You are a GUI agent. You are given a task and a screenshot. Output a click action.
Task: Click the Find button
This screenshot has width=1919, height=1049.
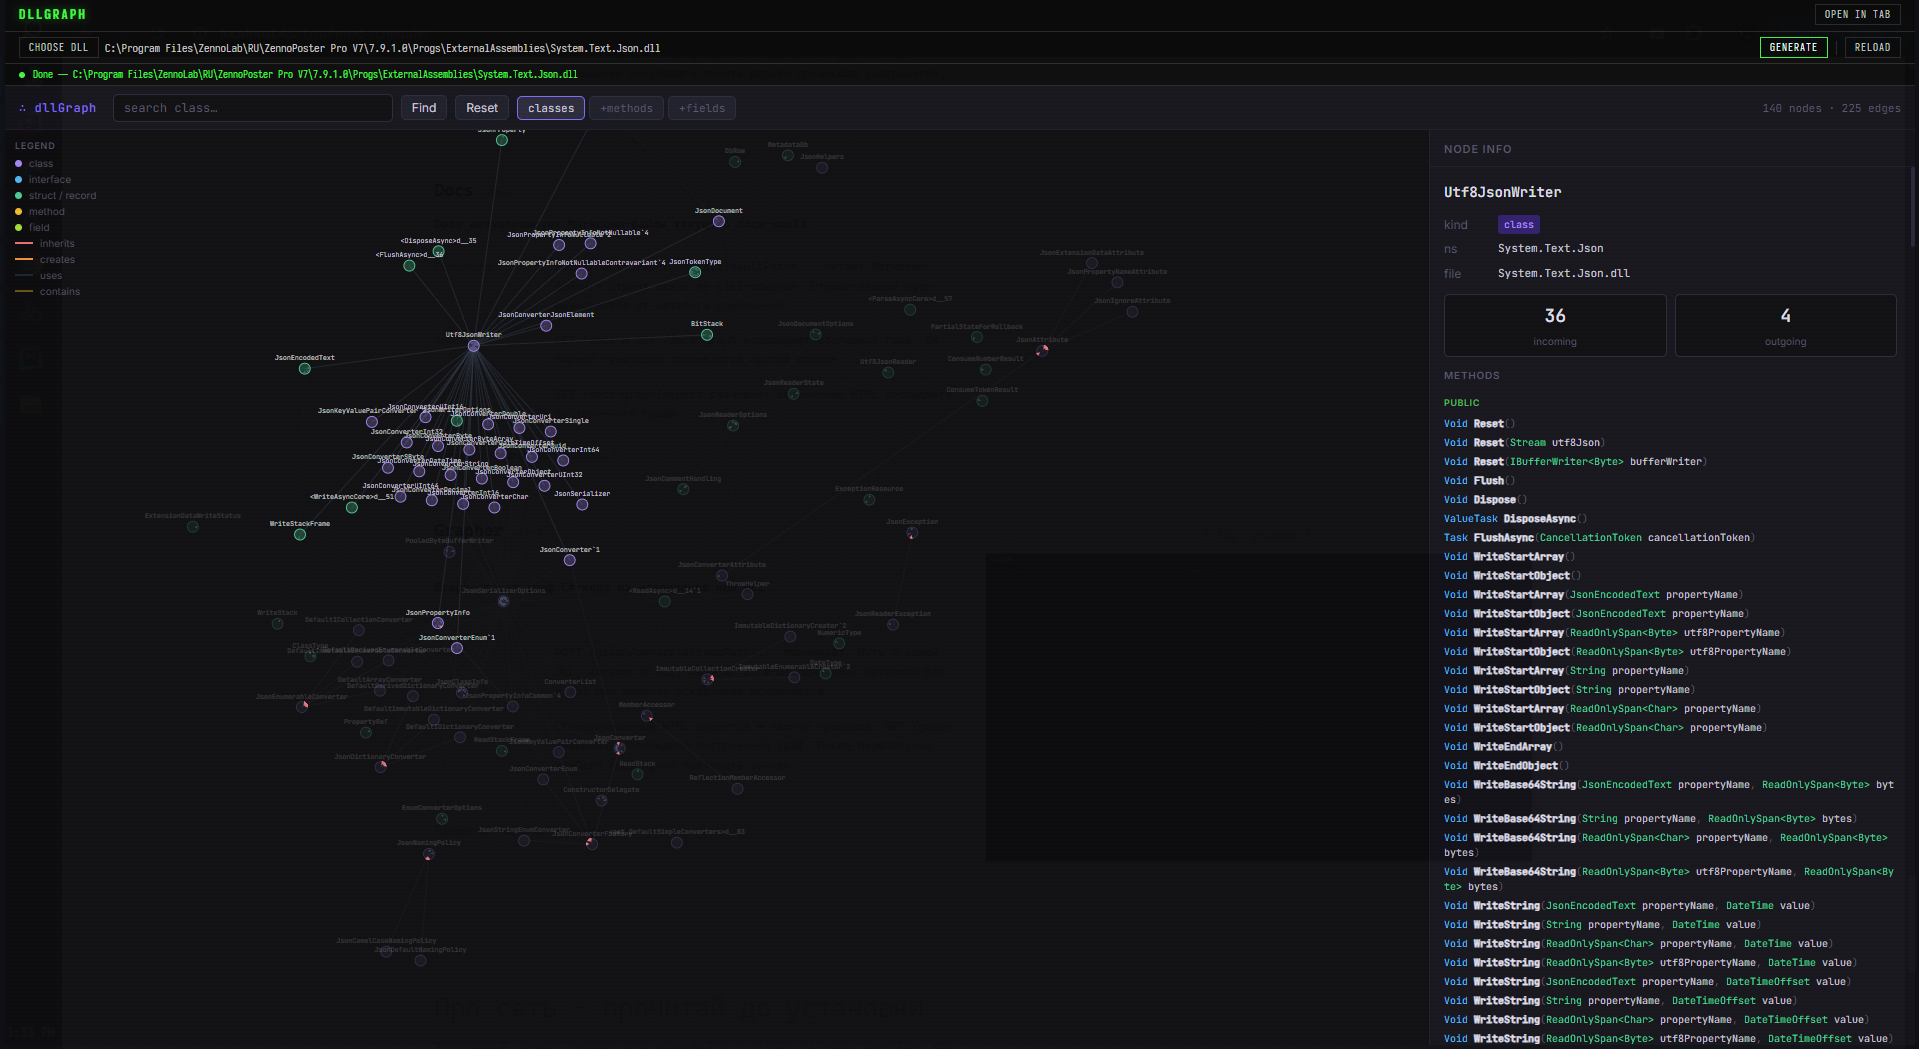424,108
